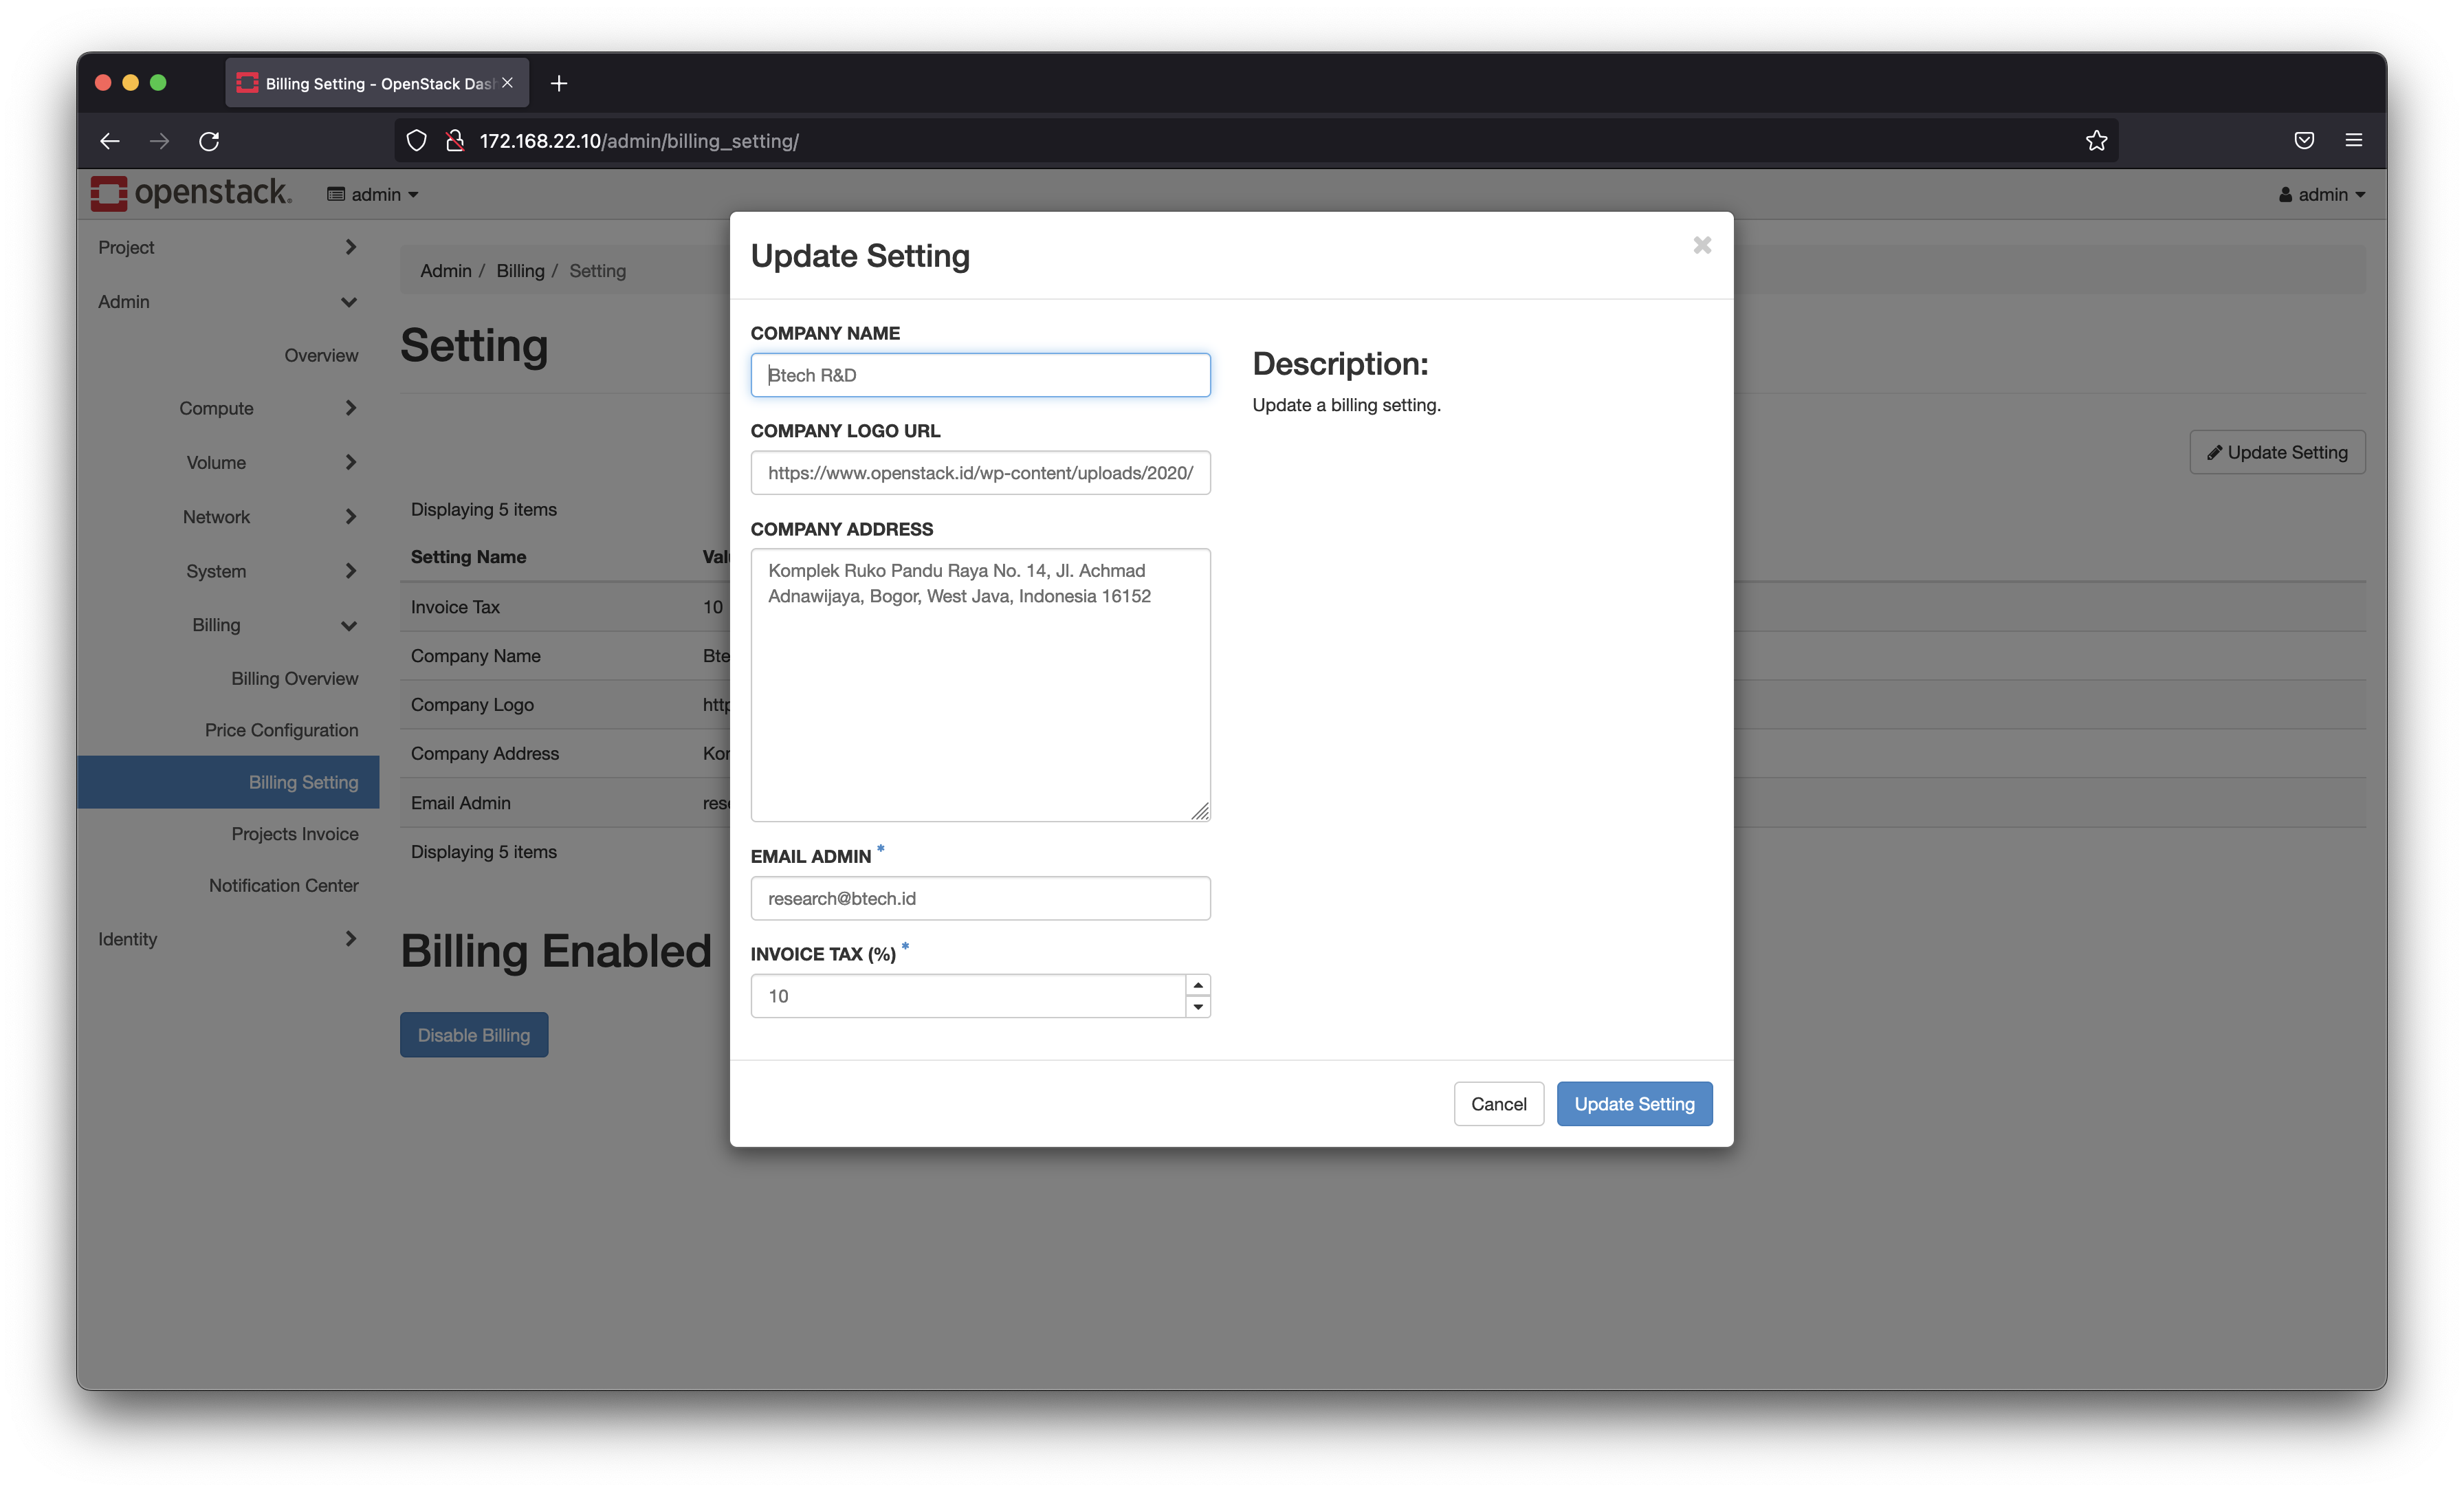Image resolution: width=2464 pixels, height=1492 pixels.
Task: Click the Pocket save icon in the toolbar
Action: tap(2304, 141)
